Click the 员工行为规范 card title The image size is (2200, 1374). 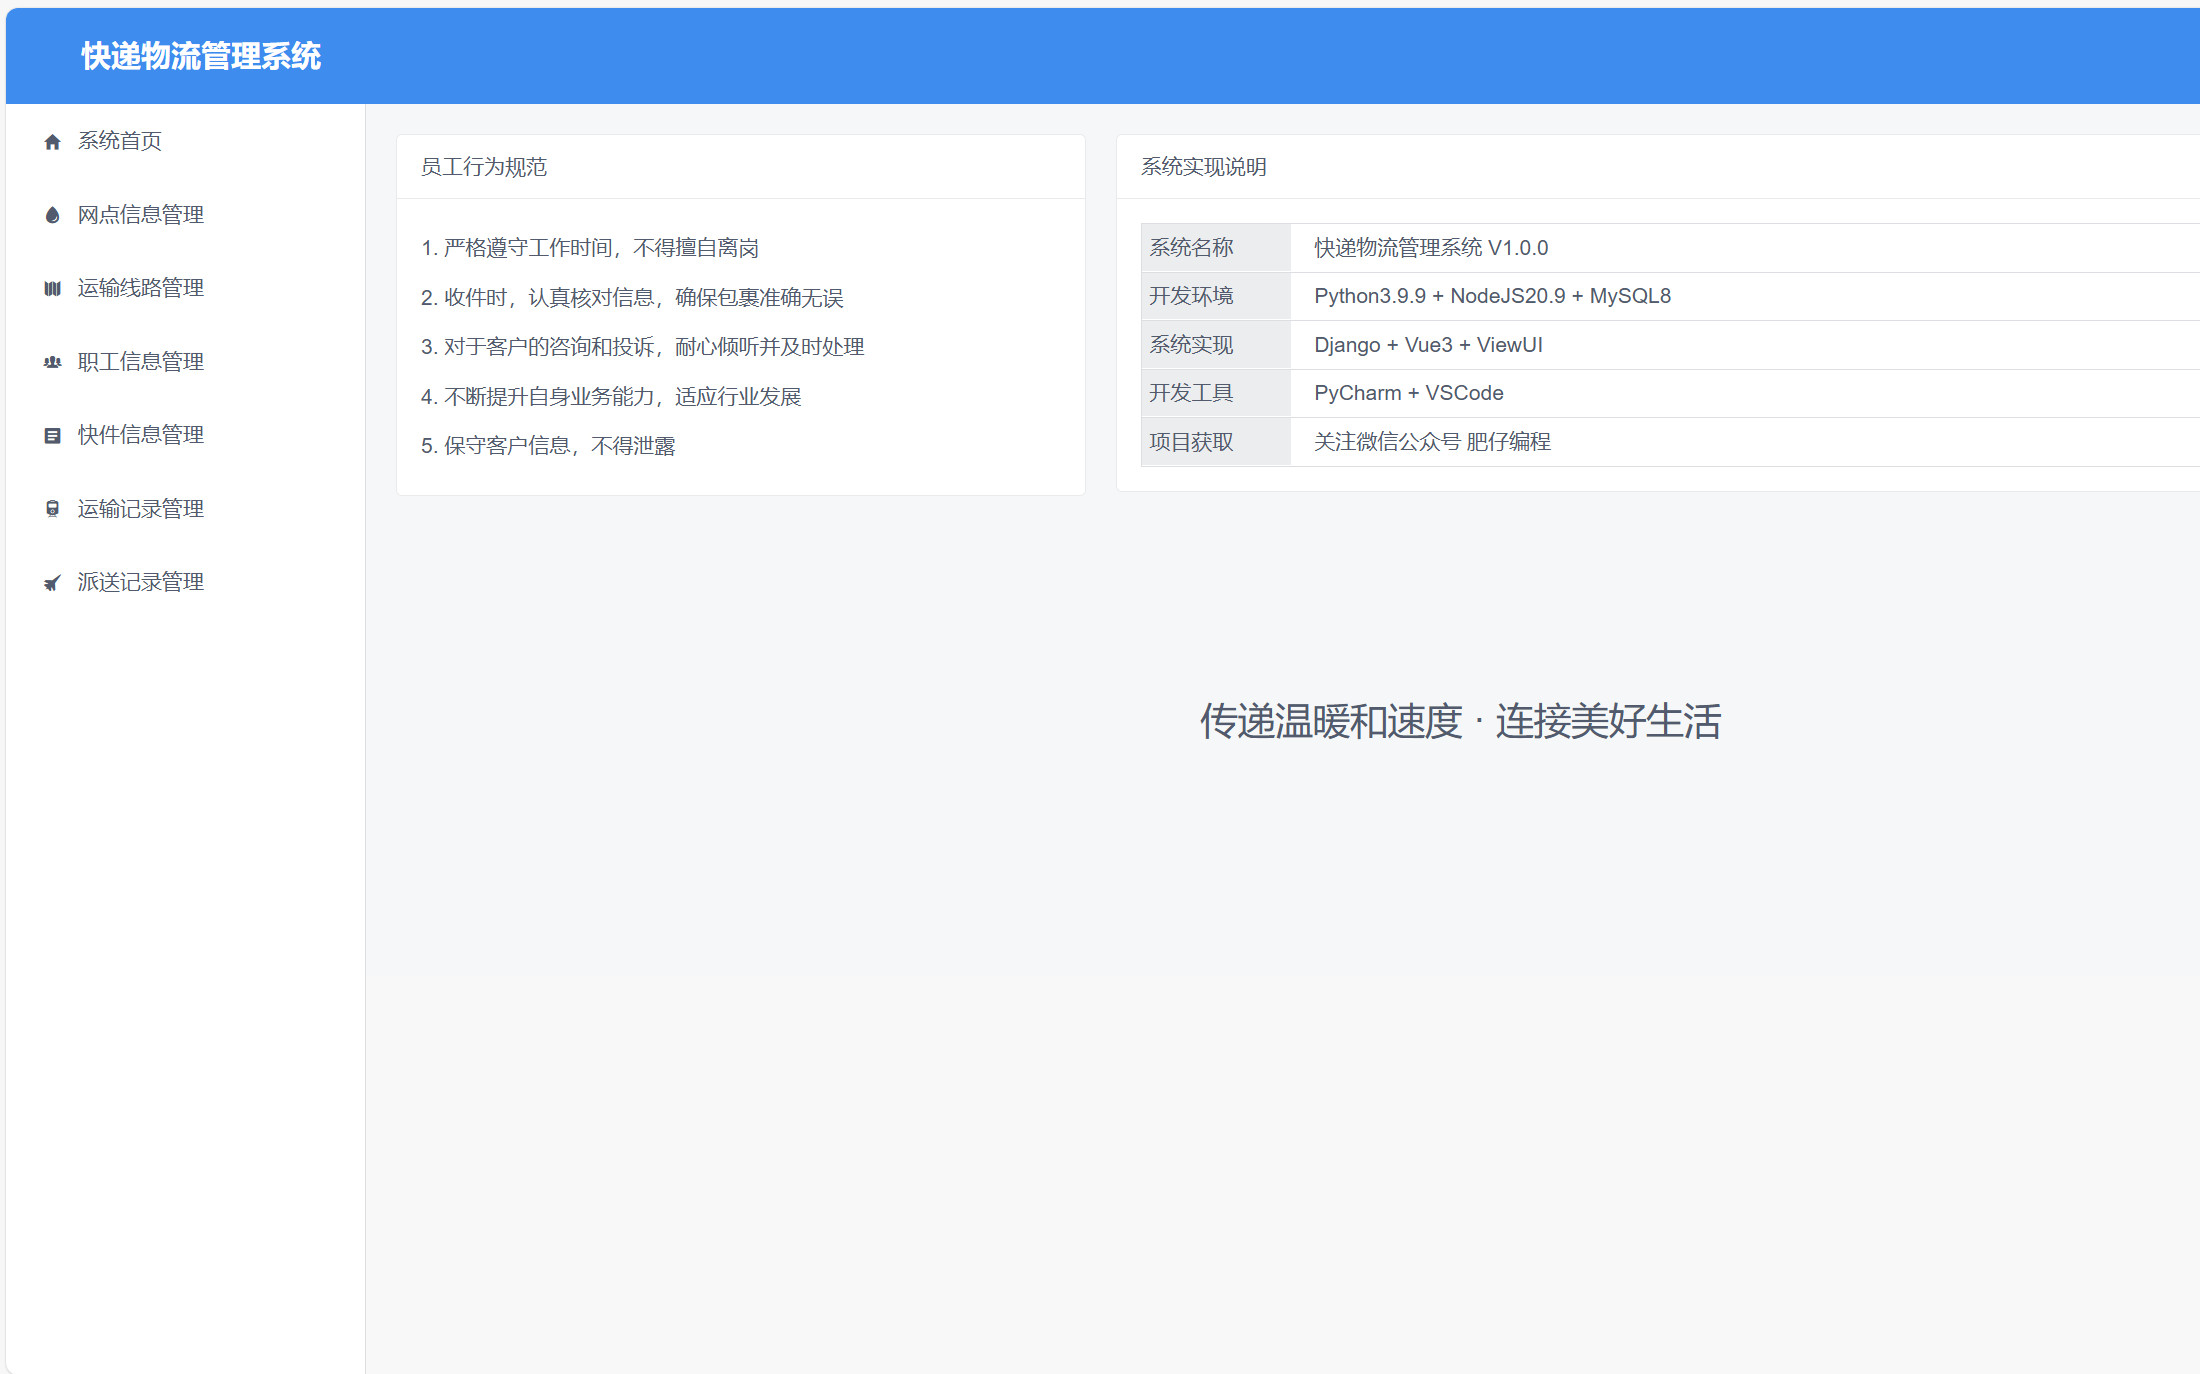(484, 167)
